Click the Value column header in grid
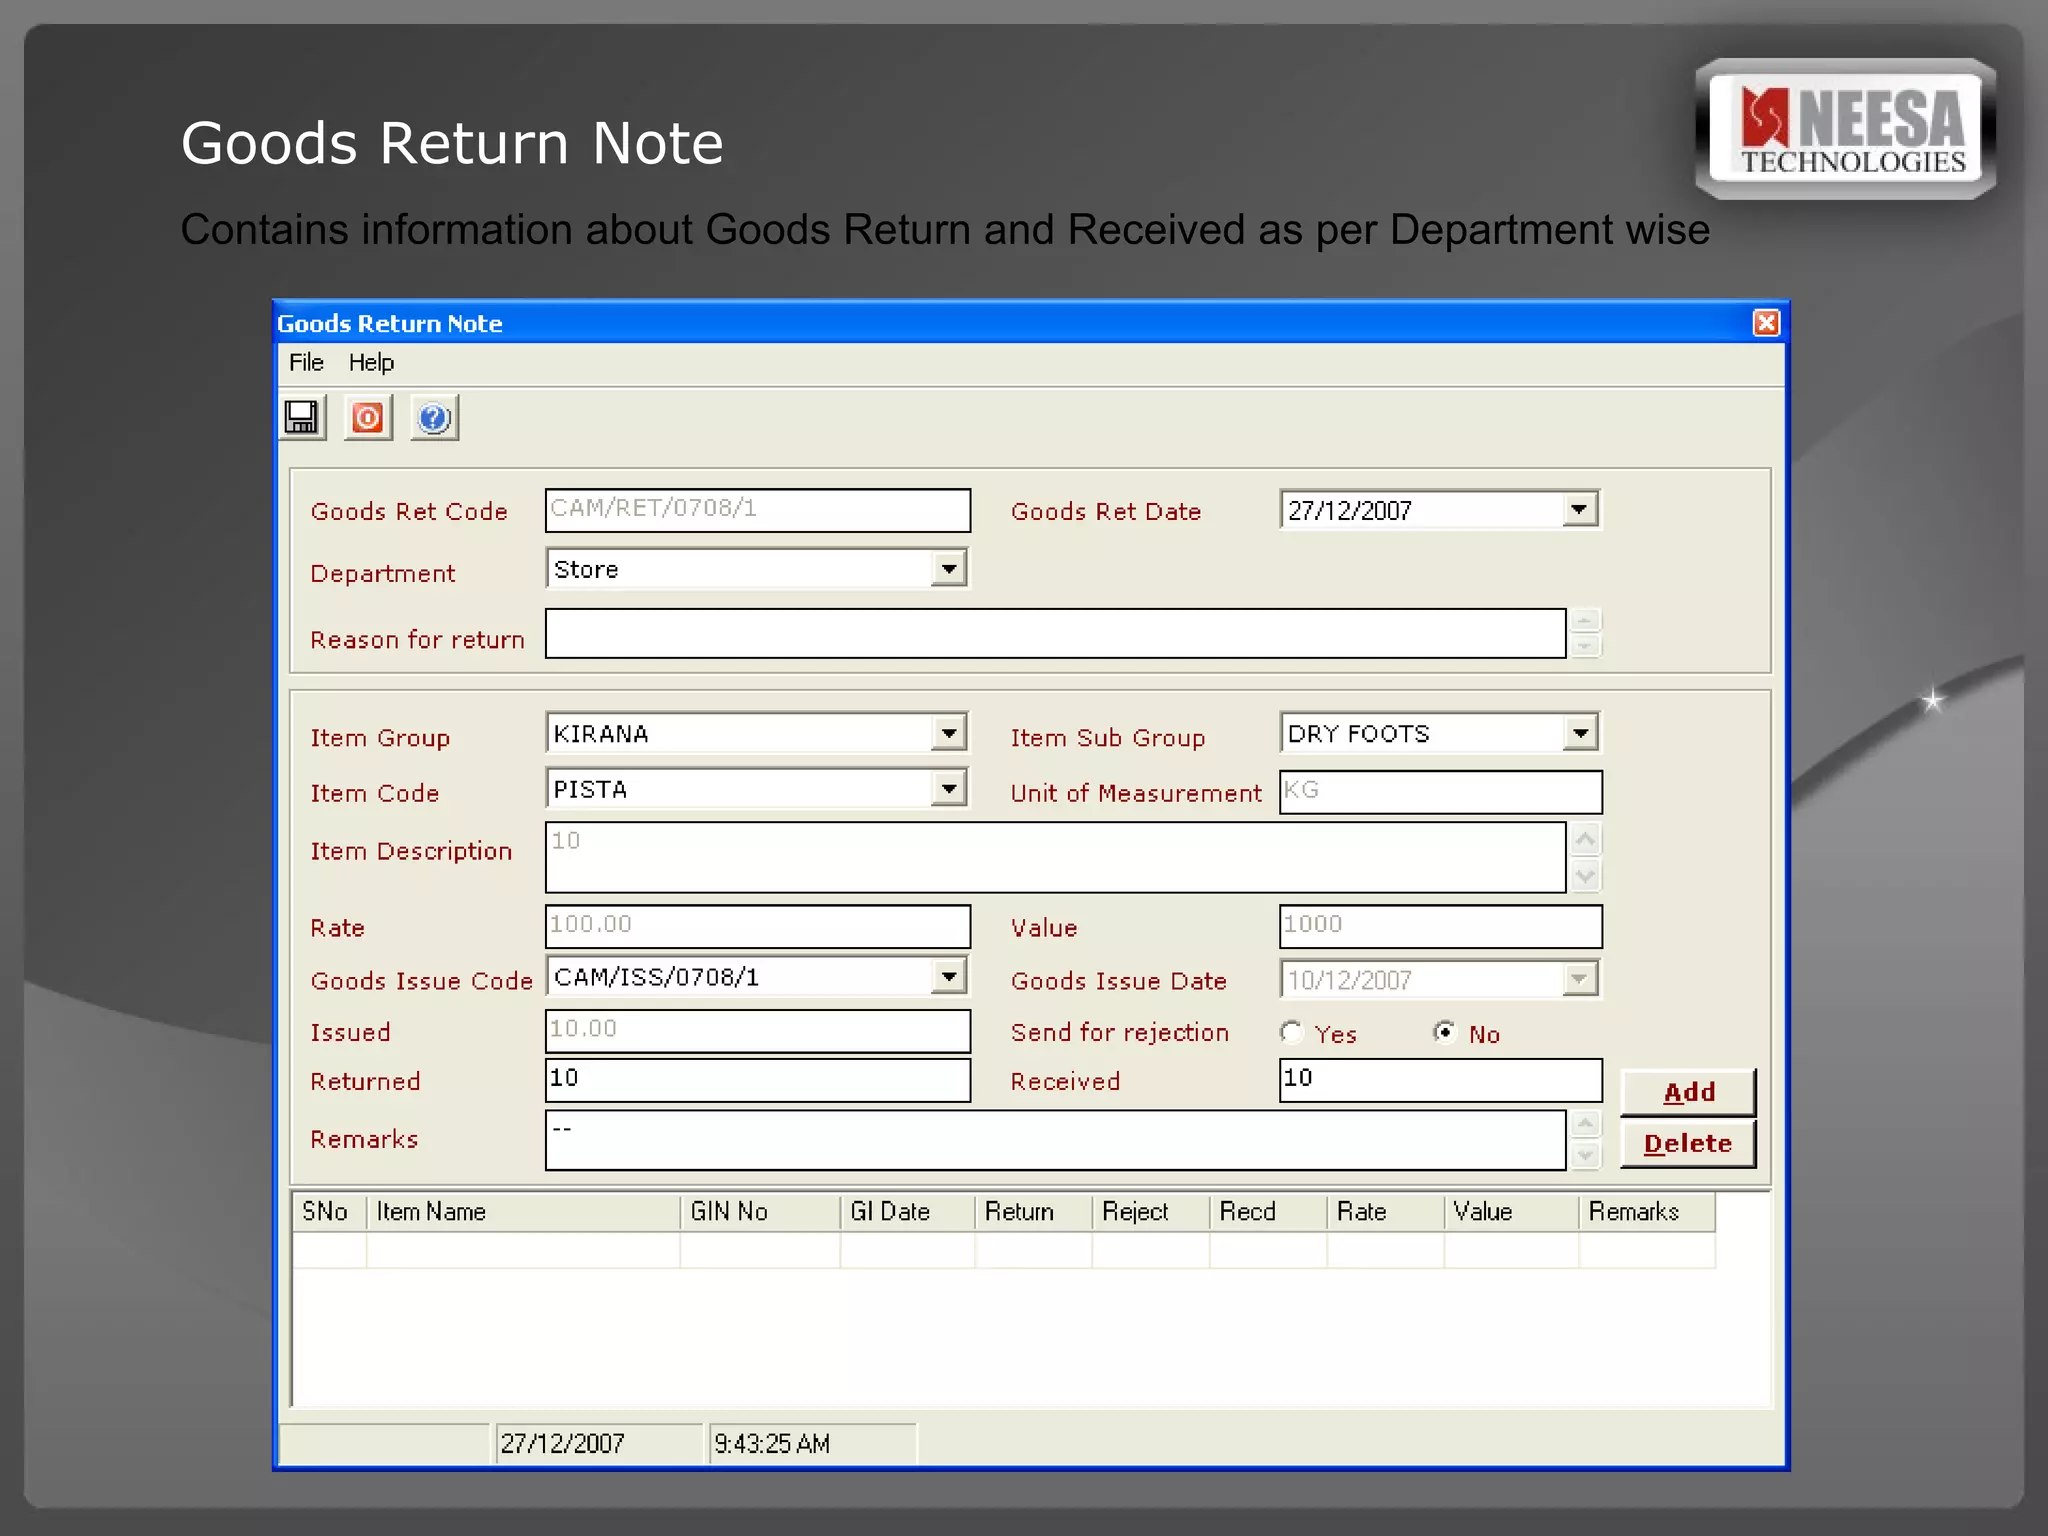The image size is (2048, 1536). 1511,1212
